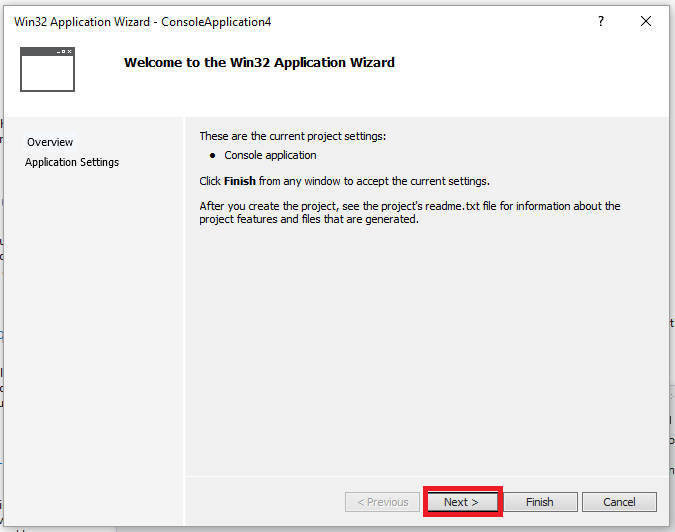The height and width of the screenshot is (532, 675).
Task: Click the bullet point before Console application
Action: click(212, 156)
